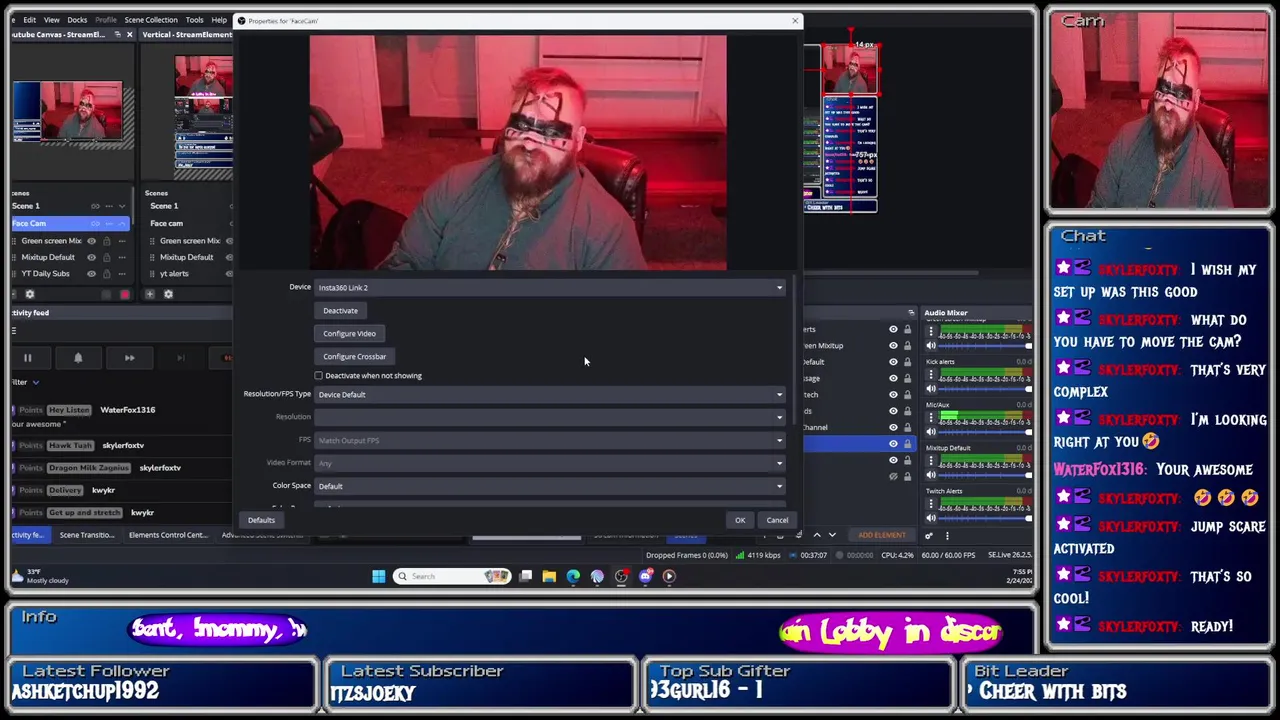The height and width of the screenshot is (720, 1280).
Task: Open the Scene Collection menu
Action: [x=151, y=20]
